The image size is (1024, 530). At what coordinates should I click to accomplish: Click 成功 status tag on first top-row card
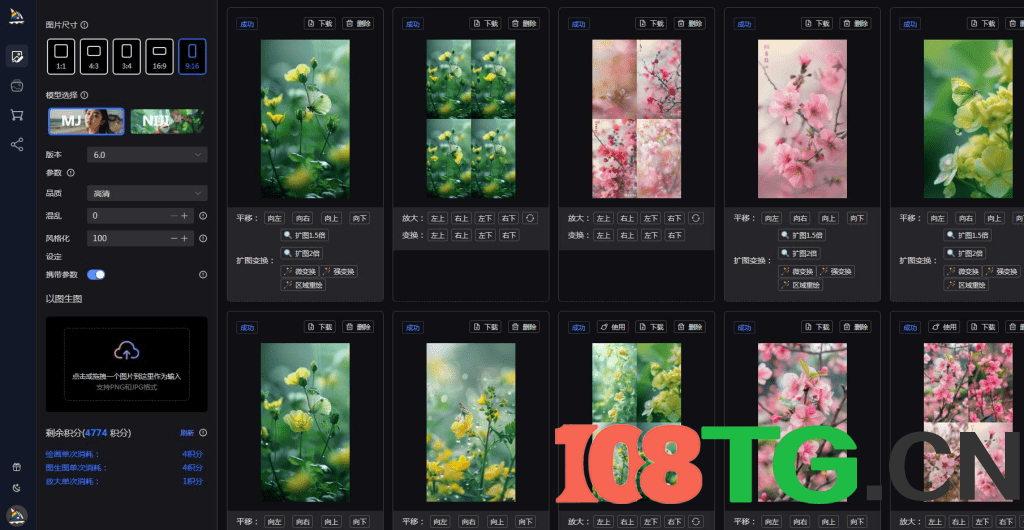(x=247, y=24)
